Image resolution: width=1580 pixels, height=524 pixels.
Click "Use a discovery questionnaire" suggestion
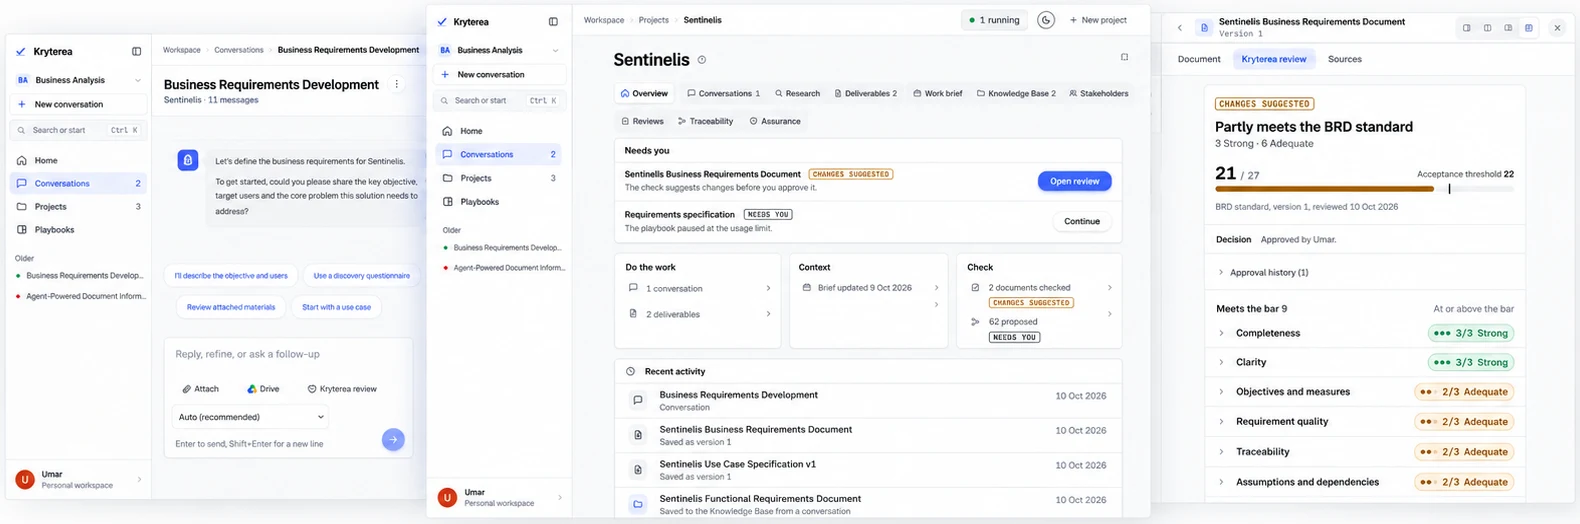pos(362,276)
